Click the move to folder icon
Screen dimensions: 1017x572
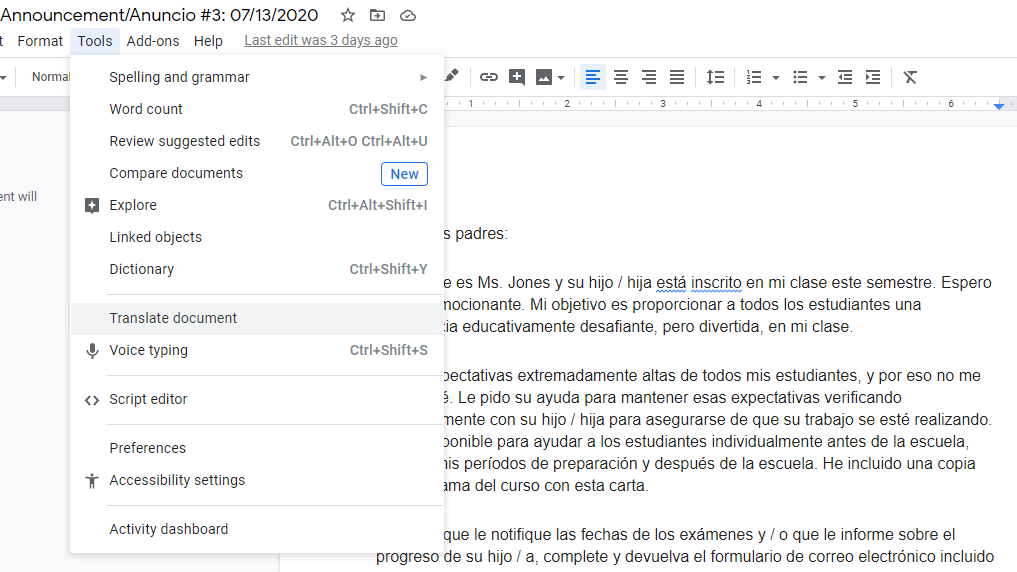point(377,15)
